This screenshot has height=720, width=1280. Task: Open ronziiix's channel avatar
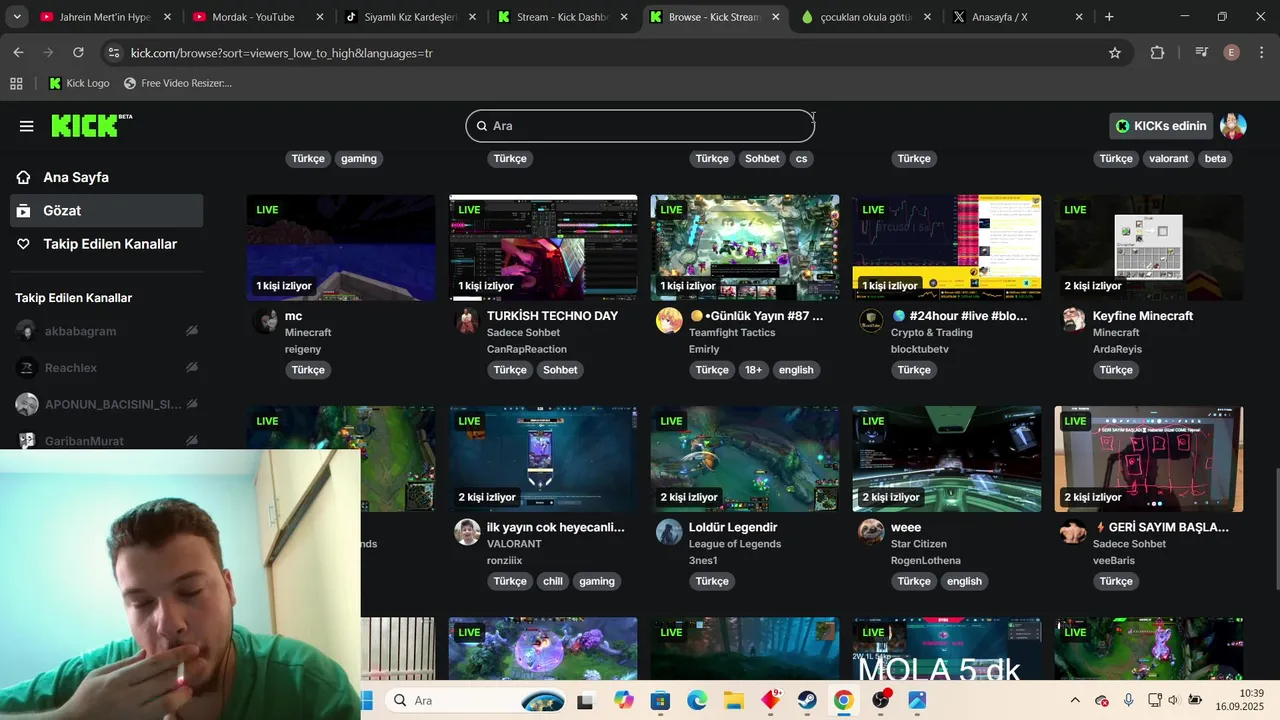pyautogui.click(x=467, y=531)
